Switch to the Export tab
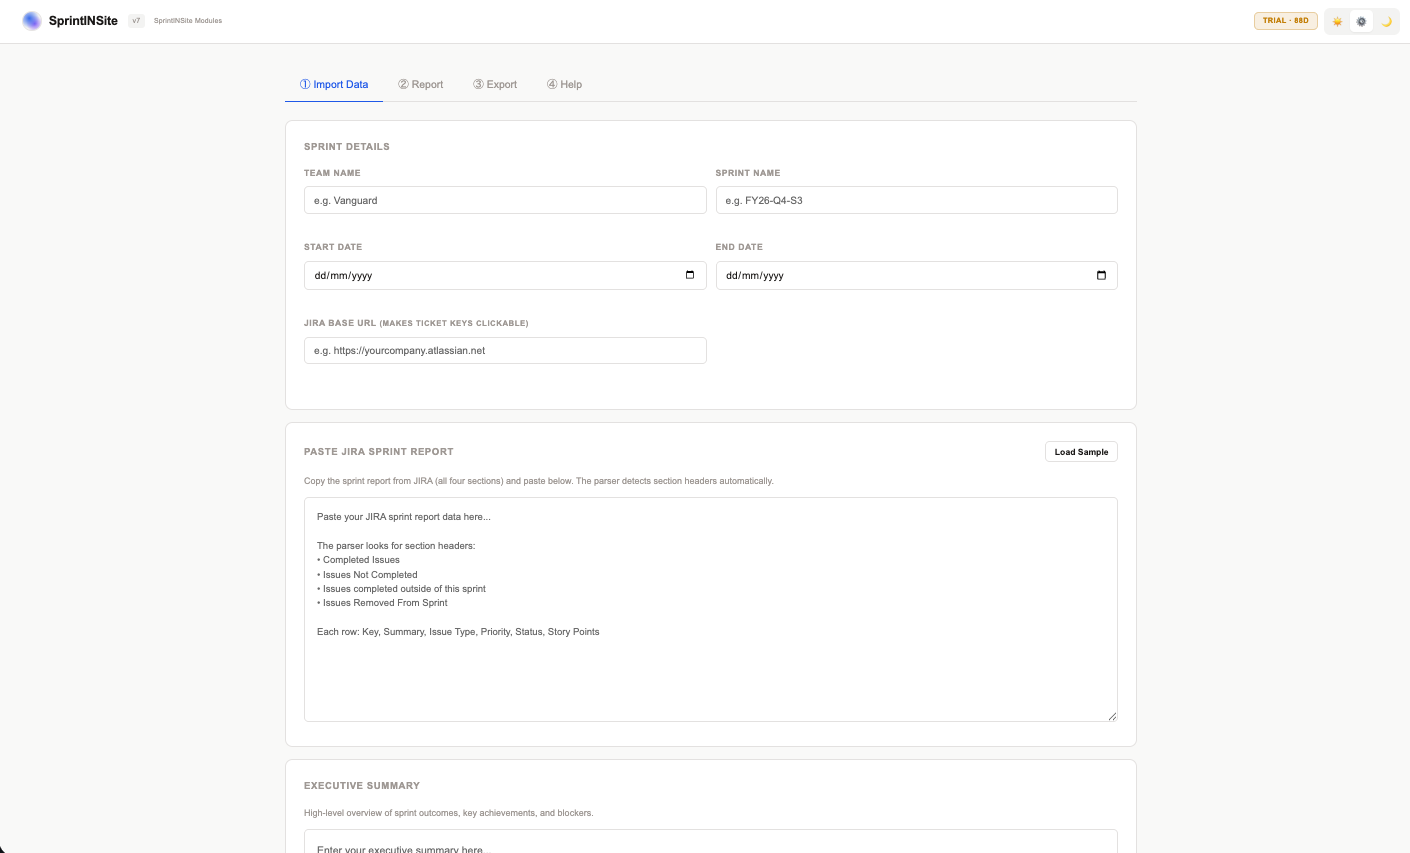The height and width of the screenshot is (853, 1410). pyautogui.click(x=495, y=84)
